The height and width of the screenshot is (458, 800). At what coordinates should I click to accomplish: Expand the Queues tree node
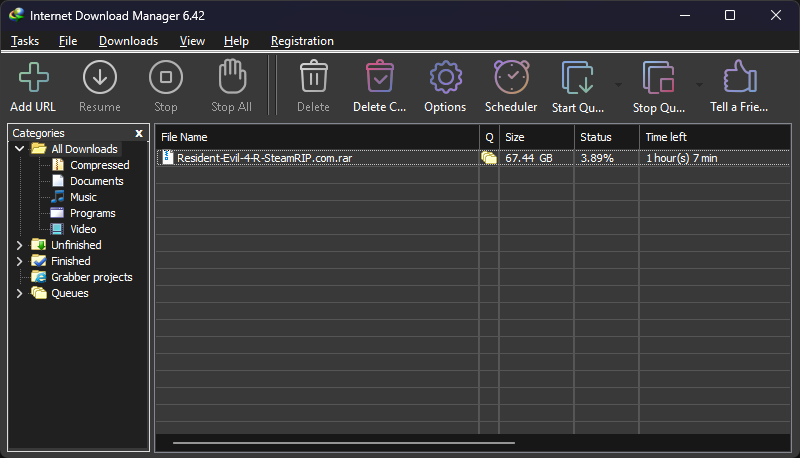[x=19, y=293]
